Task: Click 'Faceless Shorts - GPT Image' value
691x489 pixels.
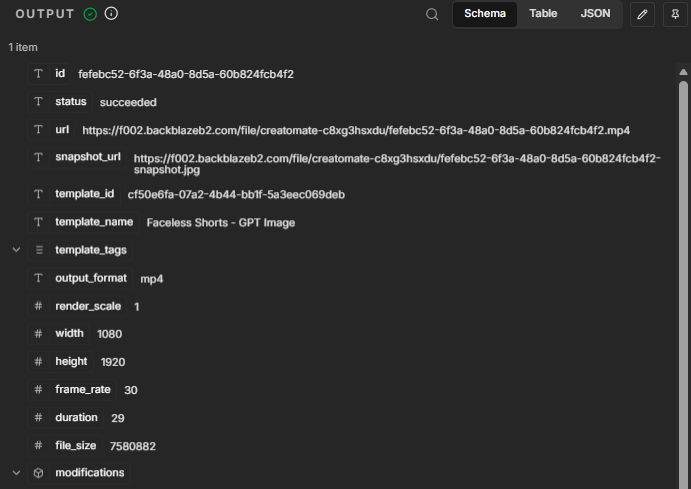Action: (221, 223)
